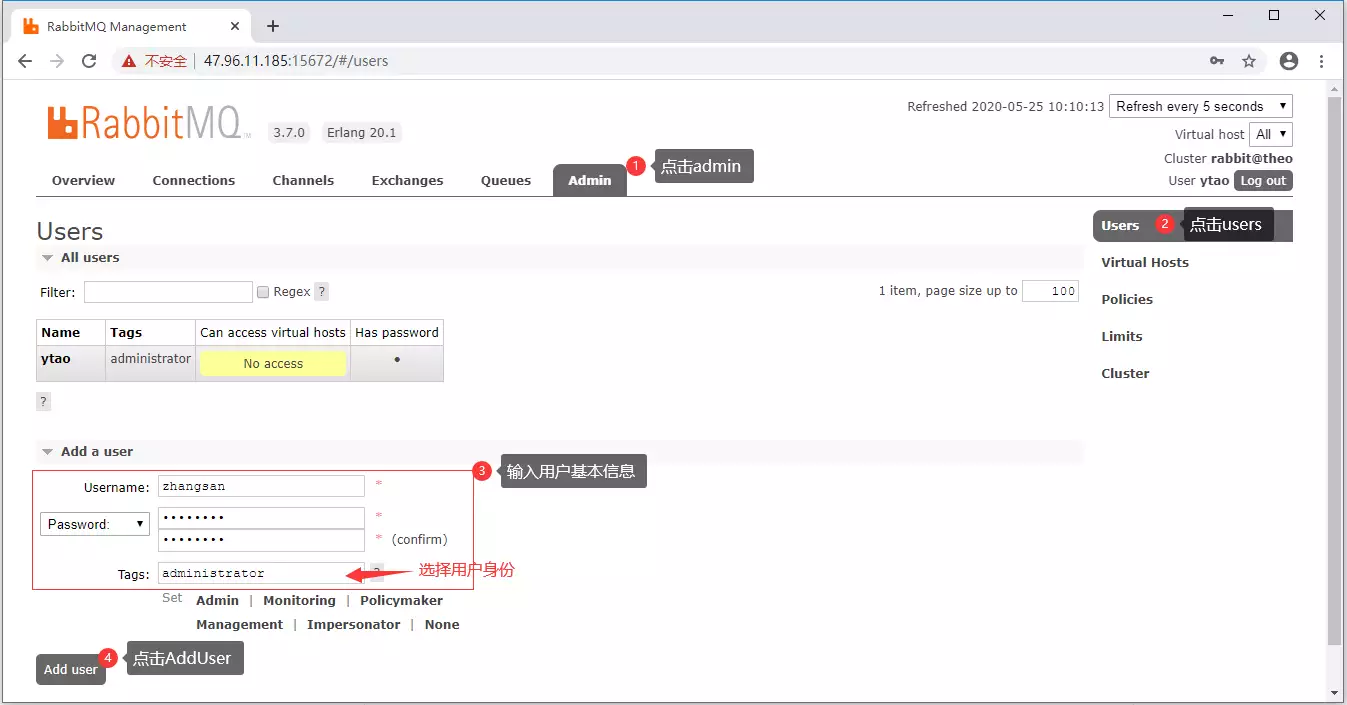The height and width of the screenshot is (705, 1347).
Task: Set tag to Policymaker
Action: [x=401, y=601]
